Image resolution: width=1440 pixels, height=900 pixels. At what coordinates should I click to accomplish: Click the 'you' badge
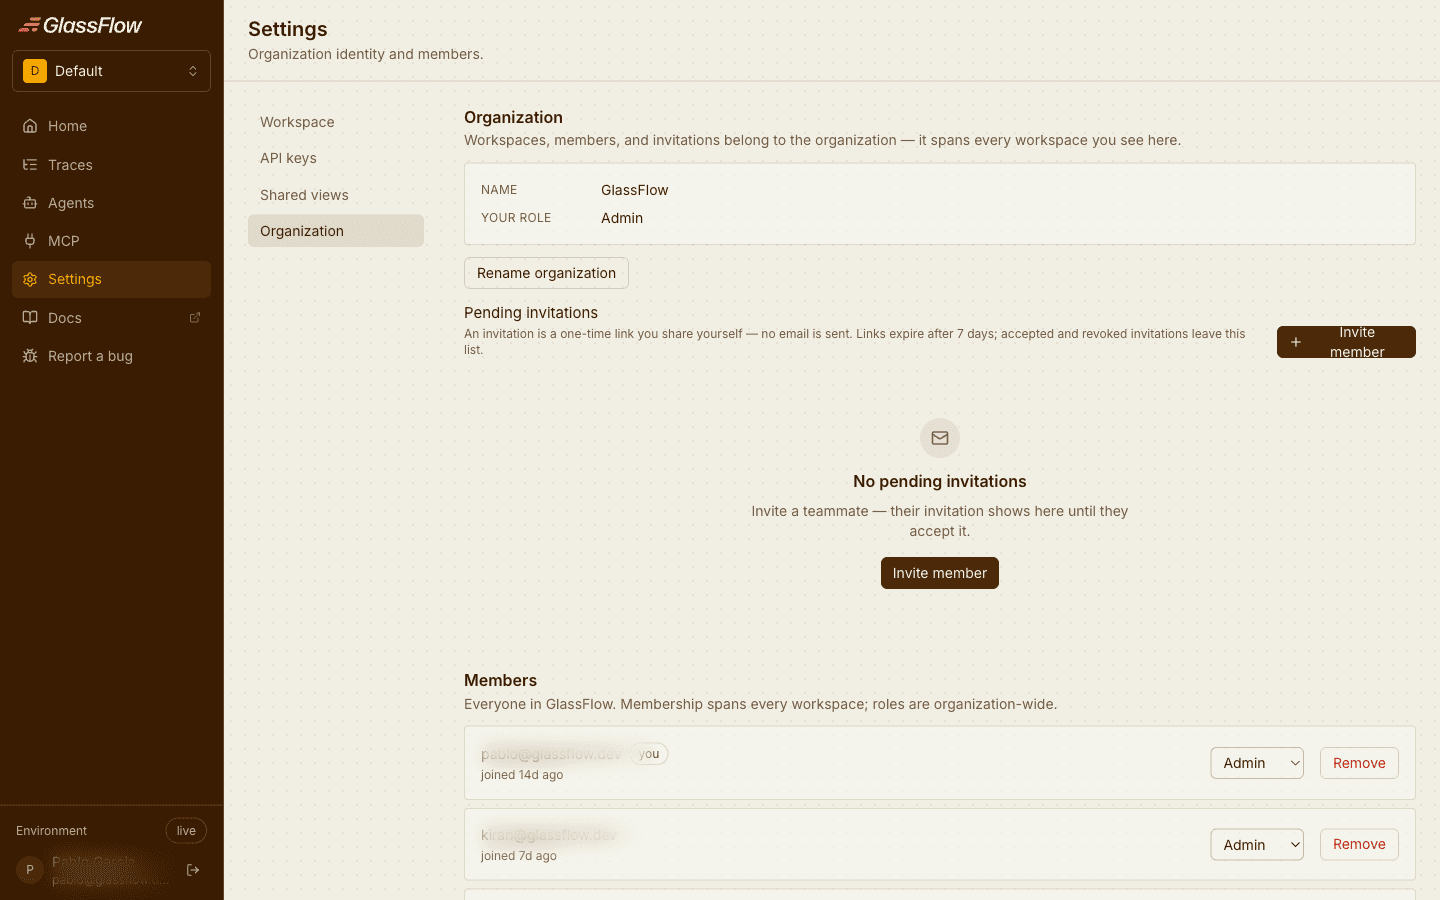649,754
